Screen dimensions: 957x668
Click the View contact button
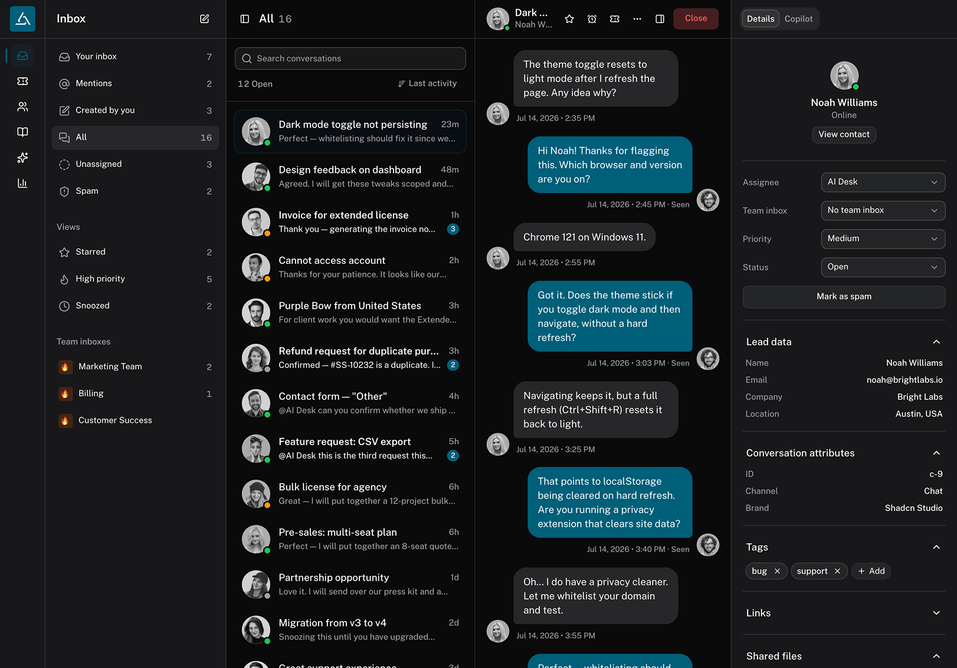pyautogui.click(x=843, y=134)
